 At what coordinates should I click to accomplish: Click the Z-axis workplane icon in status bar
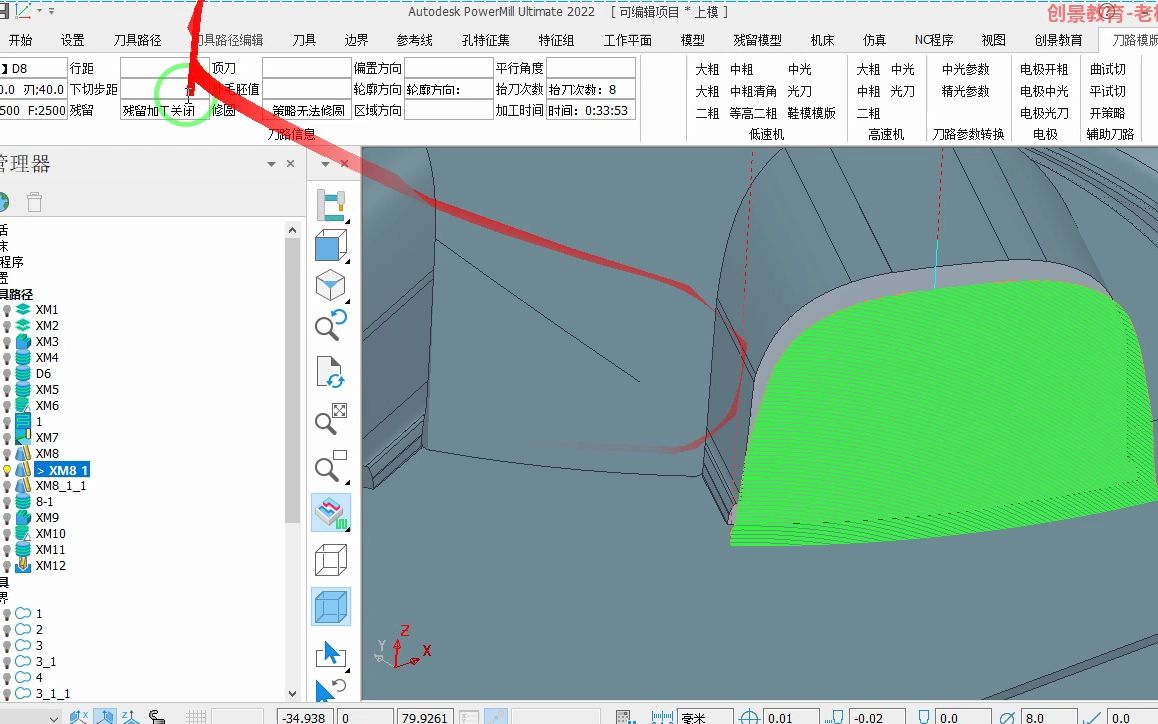tap(130, 717)
